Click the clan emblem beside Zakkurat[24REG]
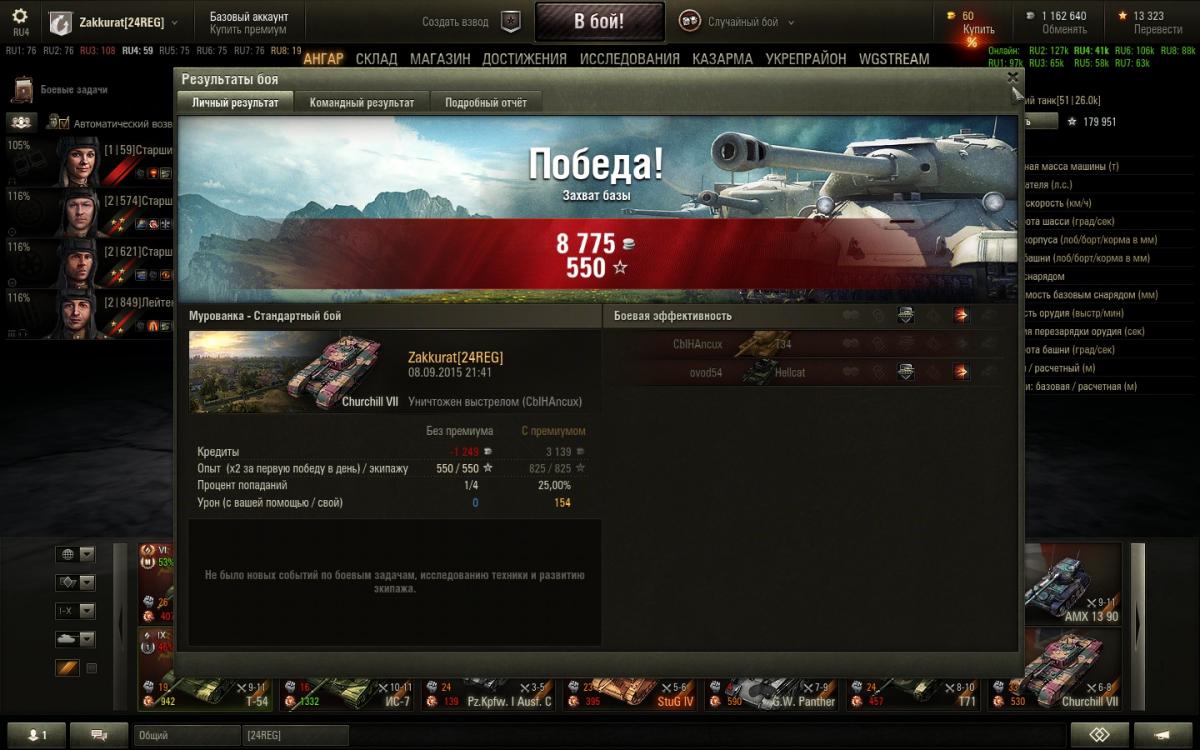 (x=60, y=22)
